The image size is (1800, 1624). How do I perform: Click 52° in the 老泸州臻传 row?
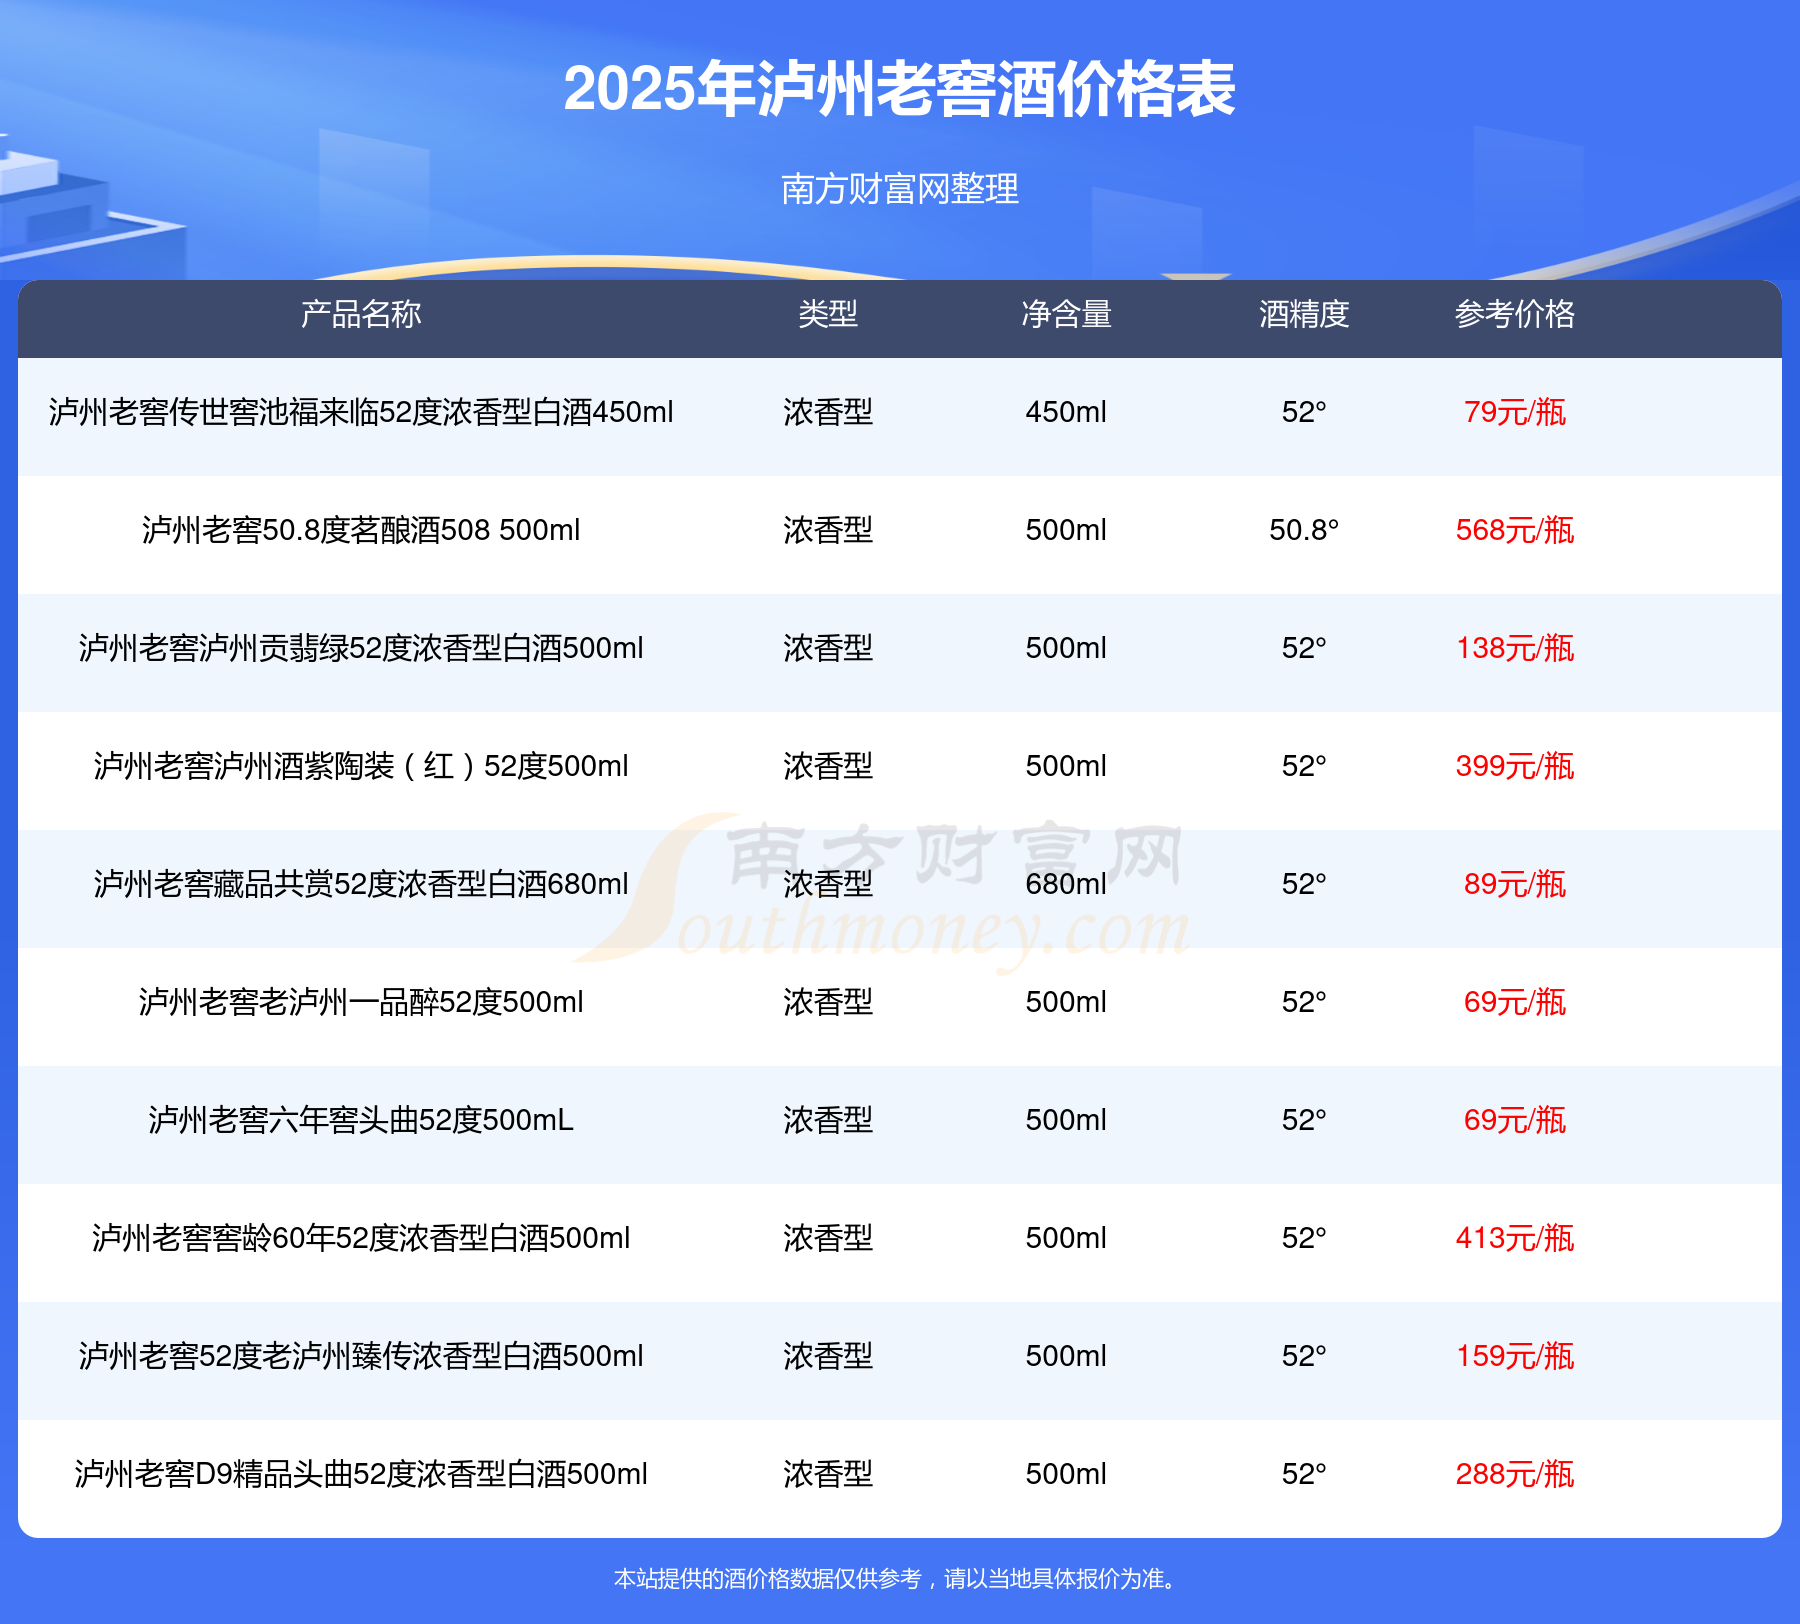(1304, 1356)
